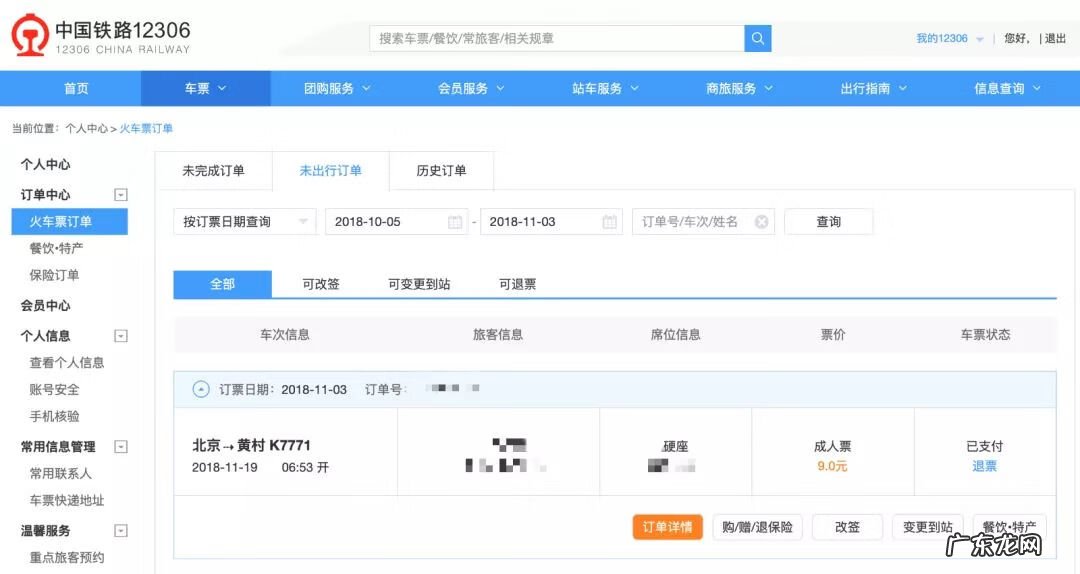Open 重点旅客预约 in the sidebar
Image resolution: width=1080 pixels, height=574 pixels.
pyautogui.click(x=67, y=557)
